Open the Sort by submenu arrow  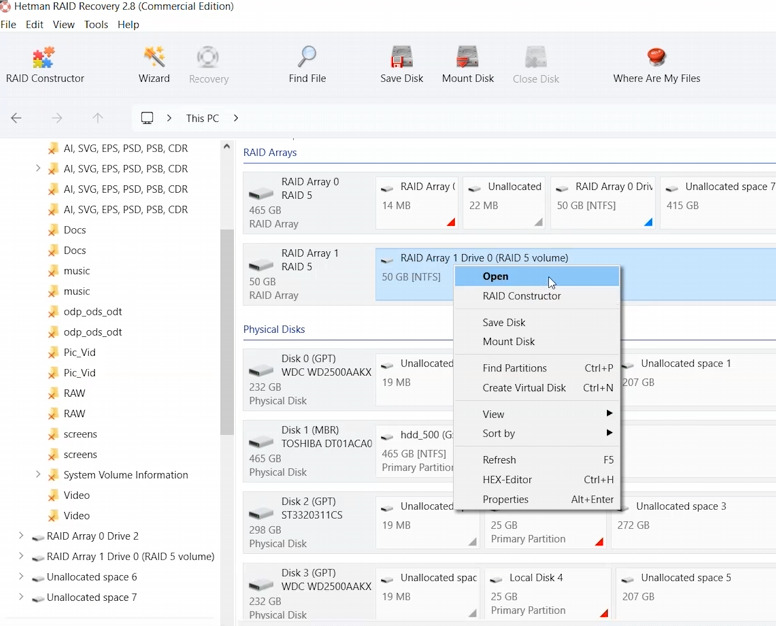click(x=609, y=433)
